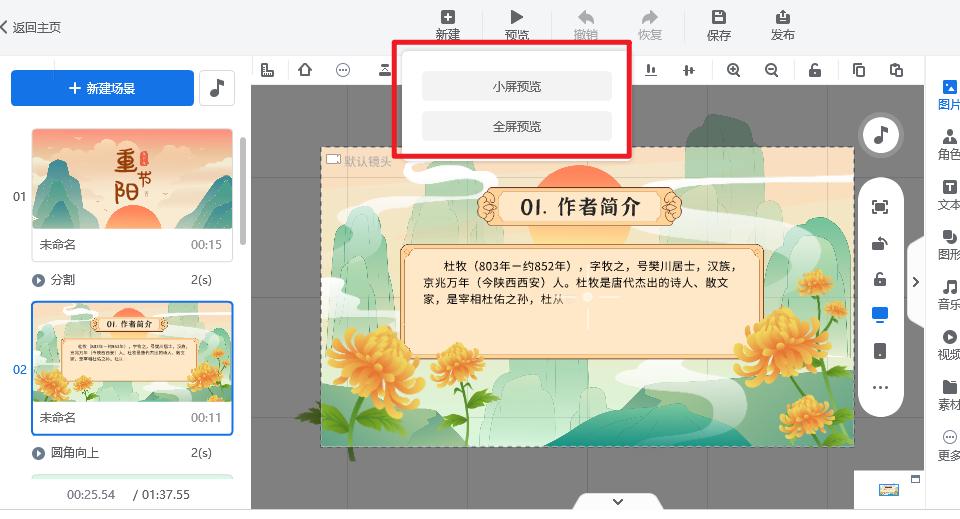Open the 角色 tab in sidebar
This screenshot has width=960, height=519.
coord(948,144)
